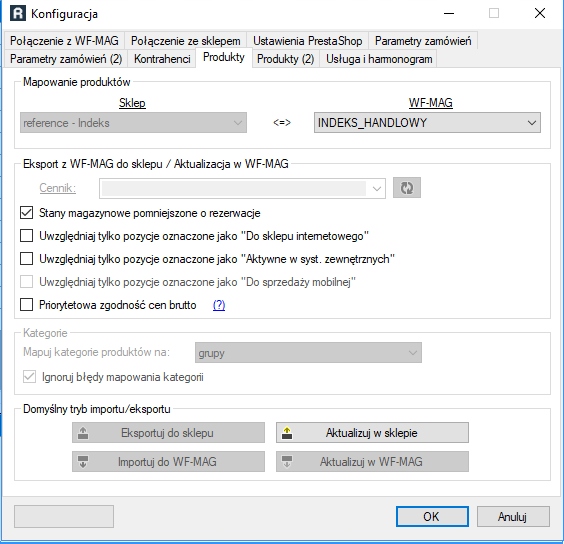The width and height of the screenshot is (564, 544).
Task: Enable "Aktywne w syst. zewnętrznych" checkbox
Action: coord(27,259)
